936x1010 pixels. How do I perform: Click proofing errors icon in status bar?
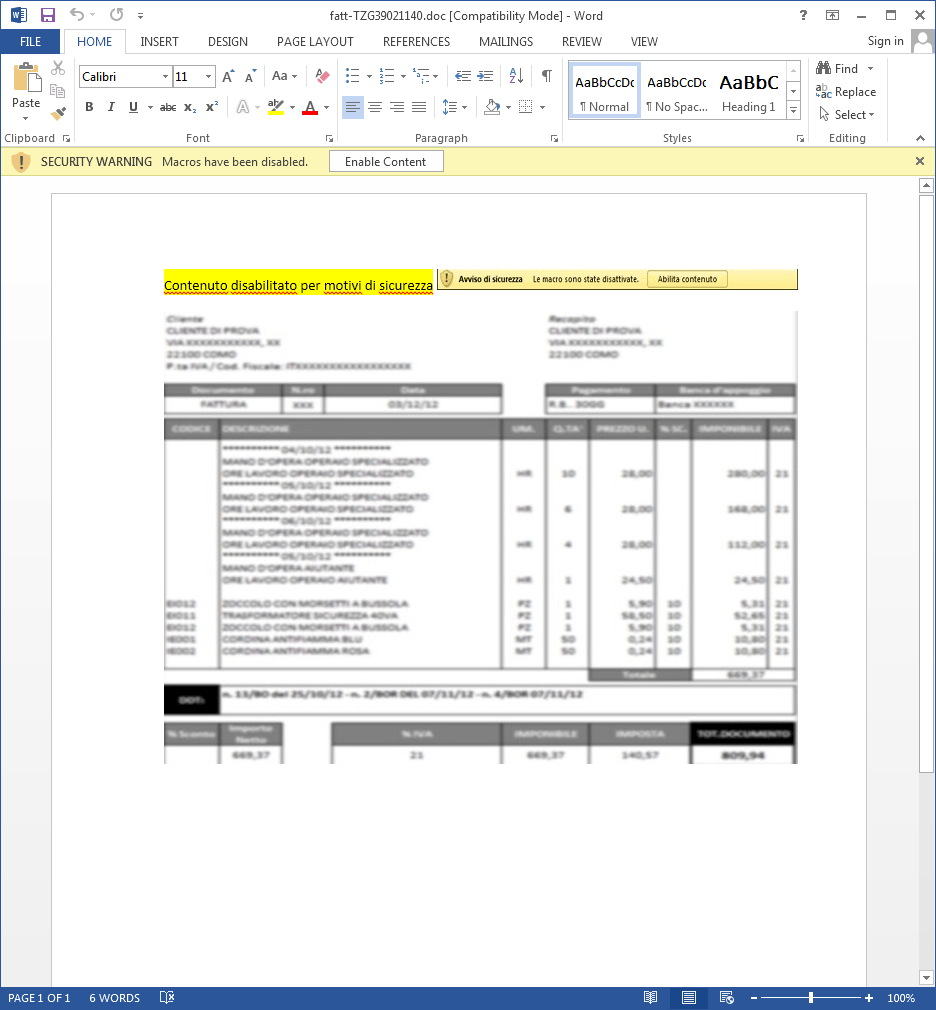(167, 998)
